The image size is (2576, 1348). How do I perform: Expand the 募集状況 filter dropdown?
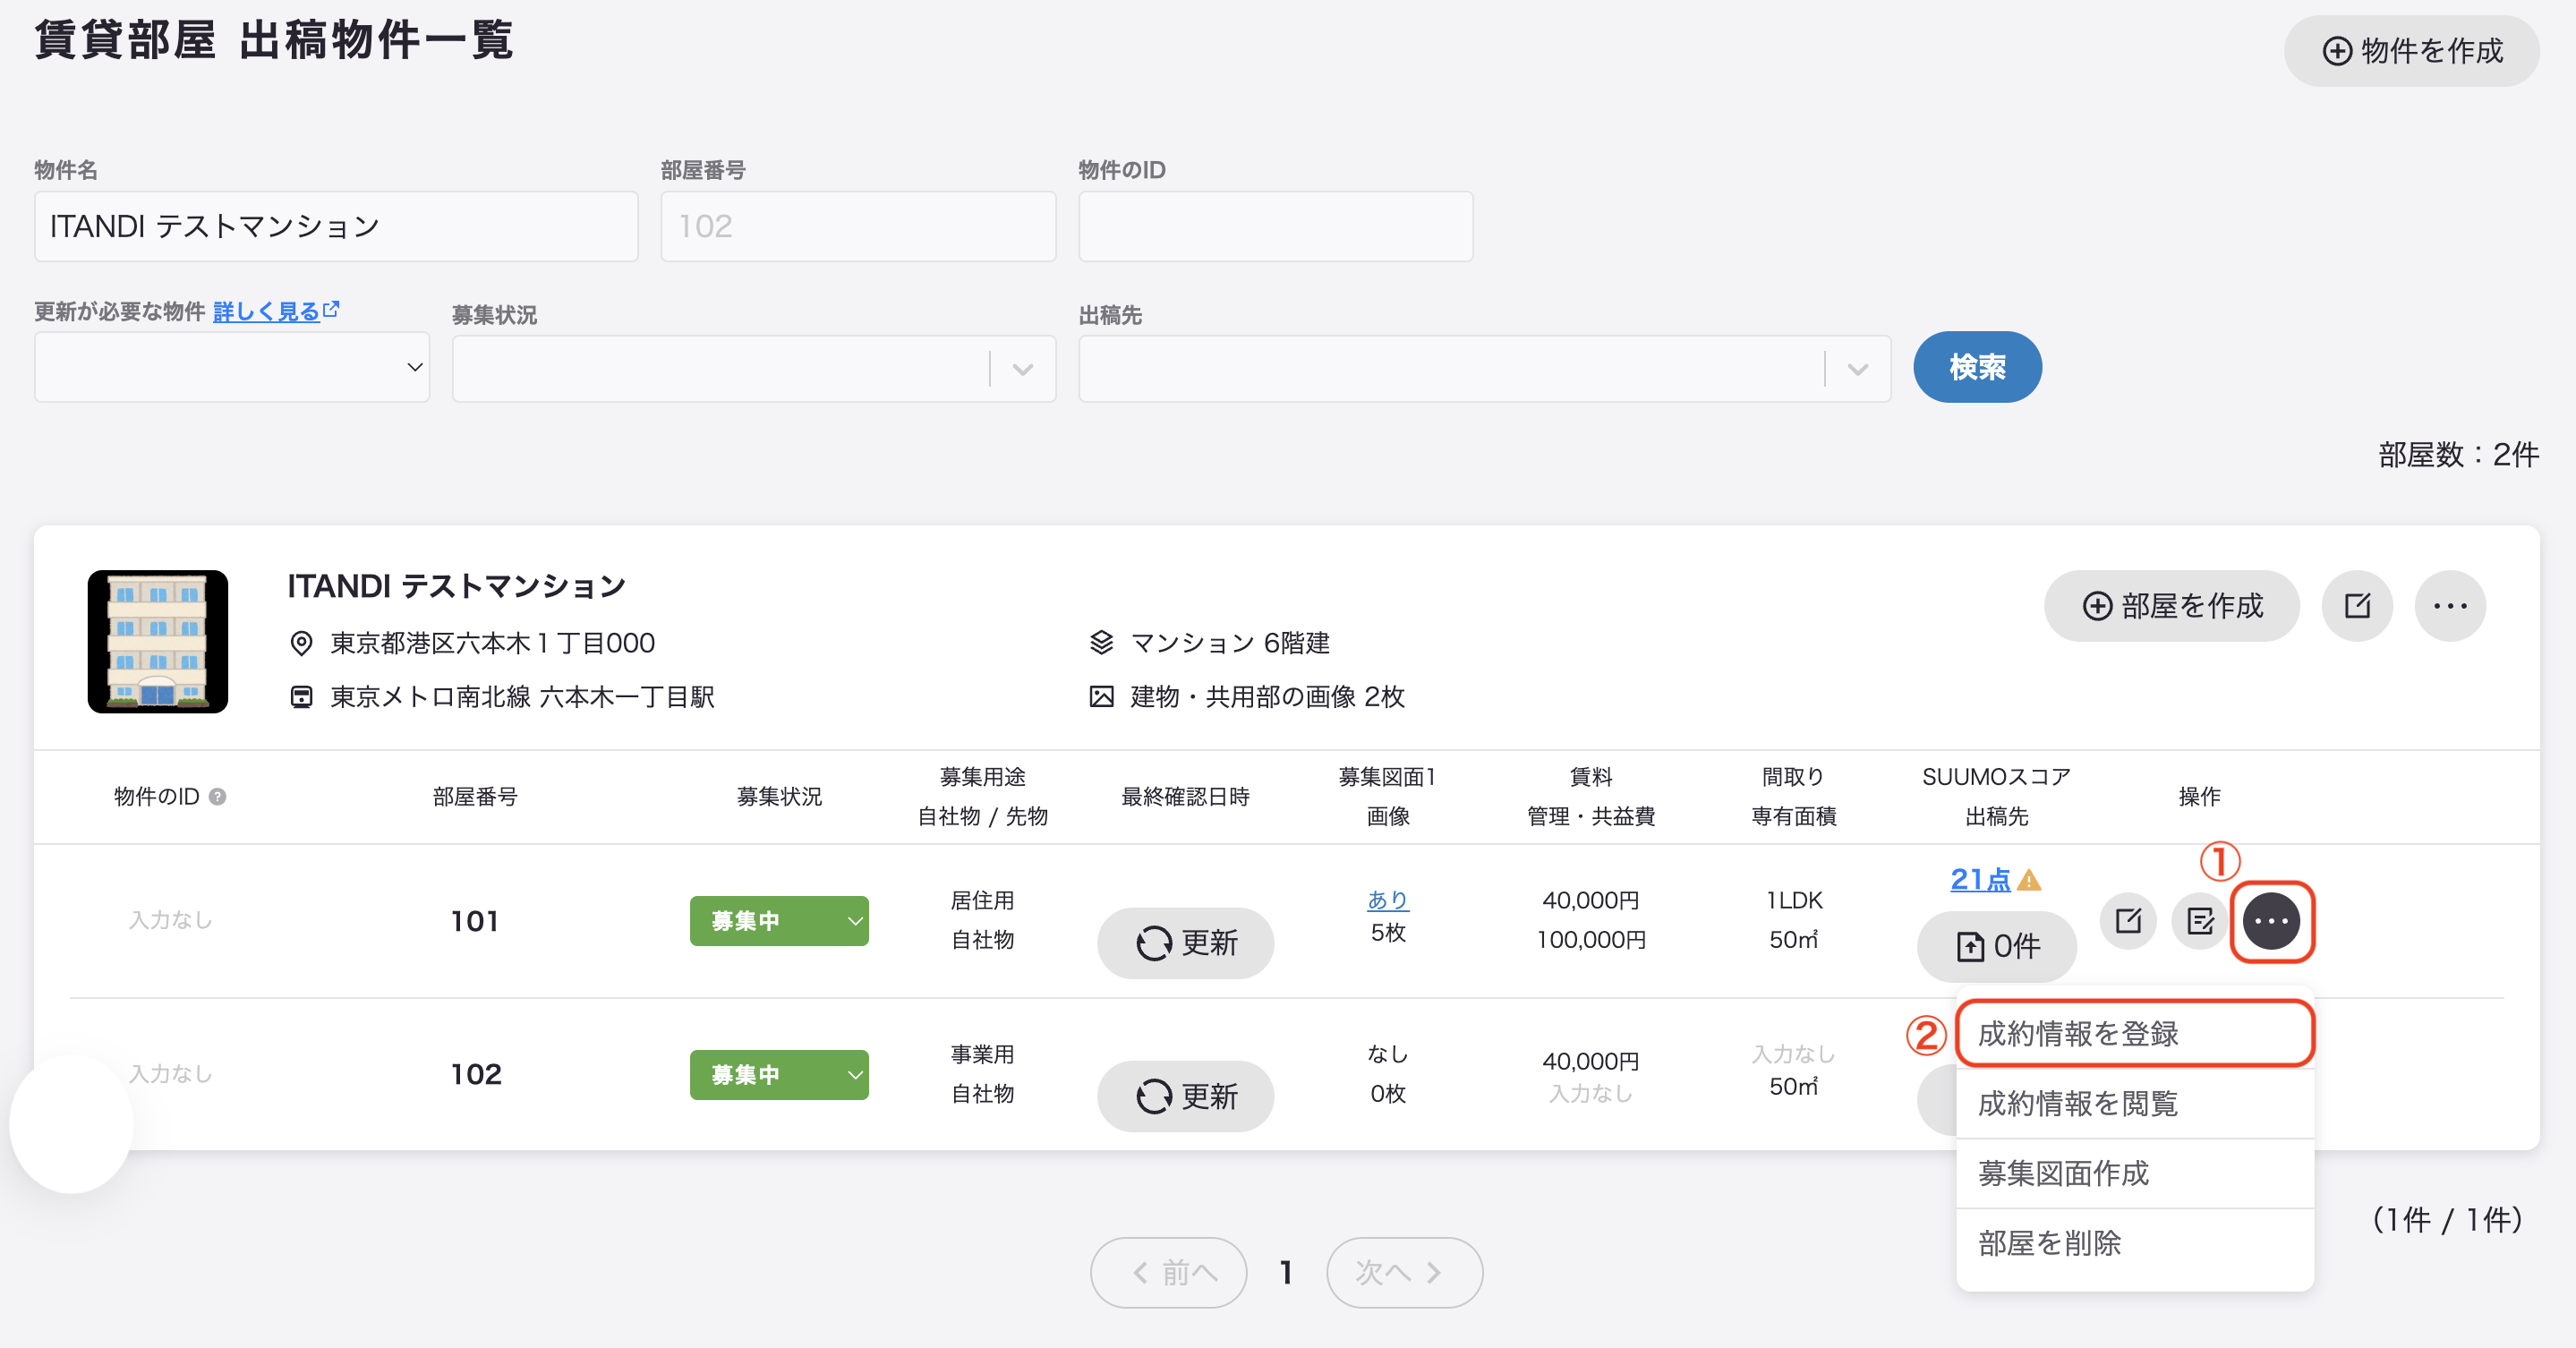754,368
